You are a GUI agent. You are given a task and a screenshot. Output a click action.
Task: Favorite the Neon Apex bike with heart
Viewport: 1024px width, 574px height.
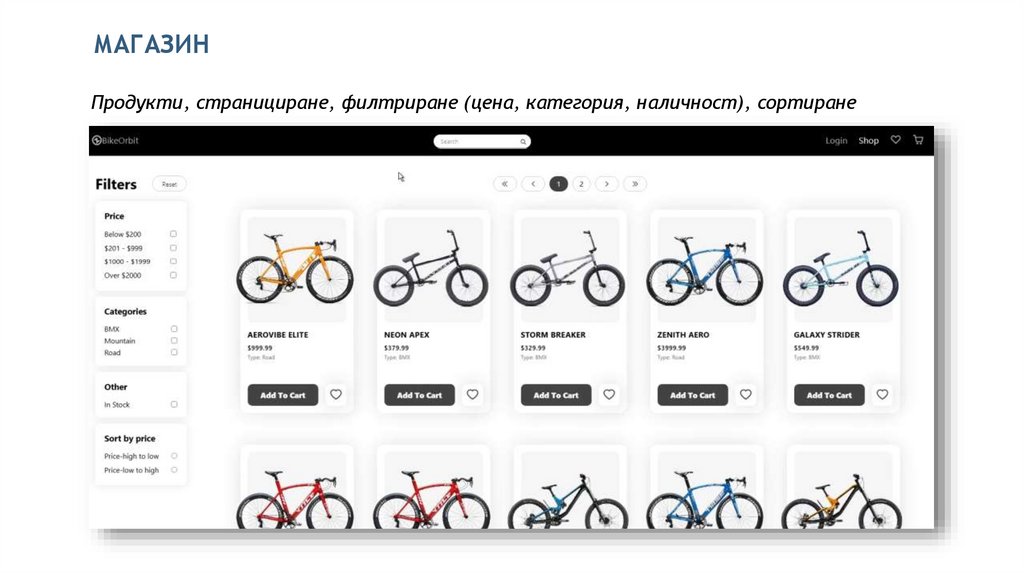(x=472, y=394)
